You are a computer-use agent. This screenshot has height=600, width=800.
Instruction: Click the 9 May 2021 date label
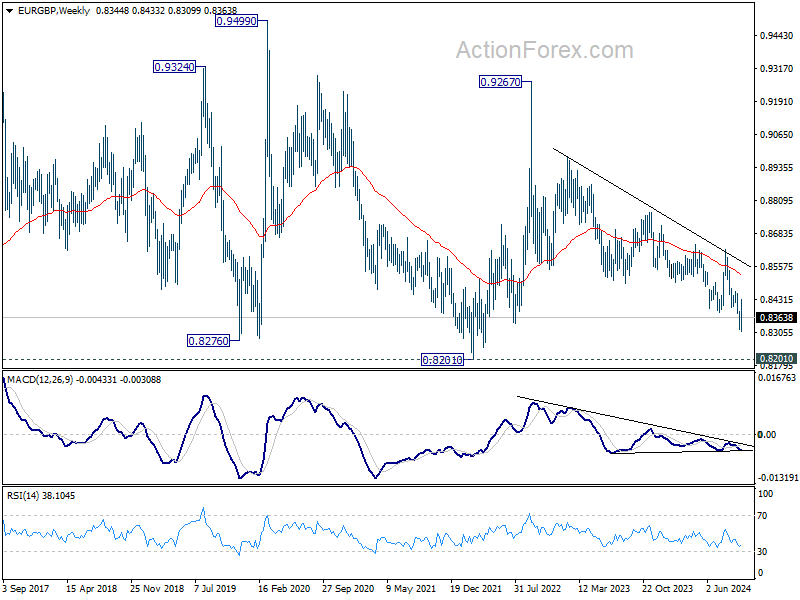coord(411,589)
